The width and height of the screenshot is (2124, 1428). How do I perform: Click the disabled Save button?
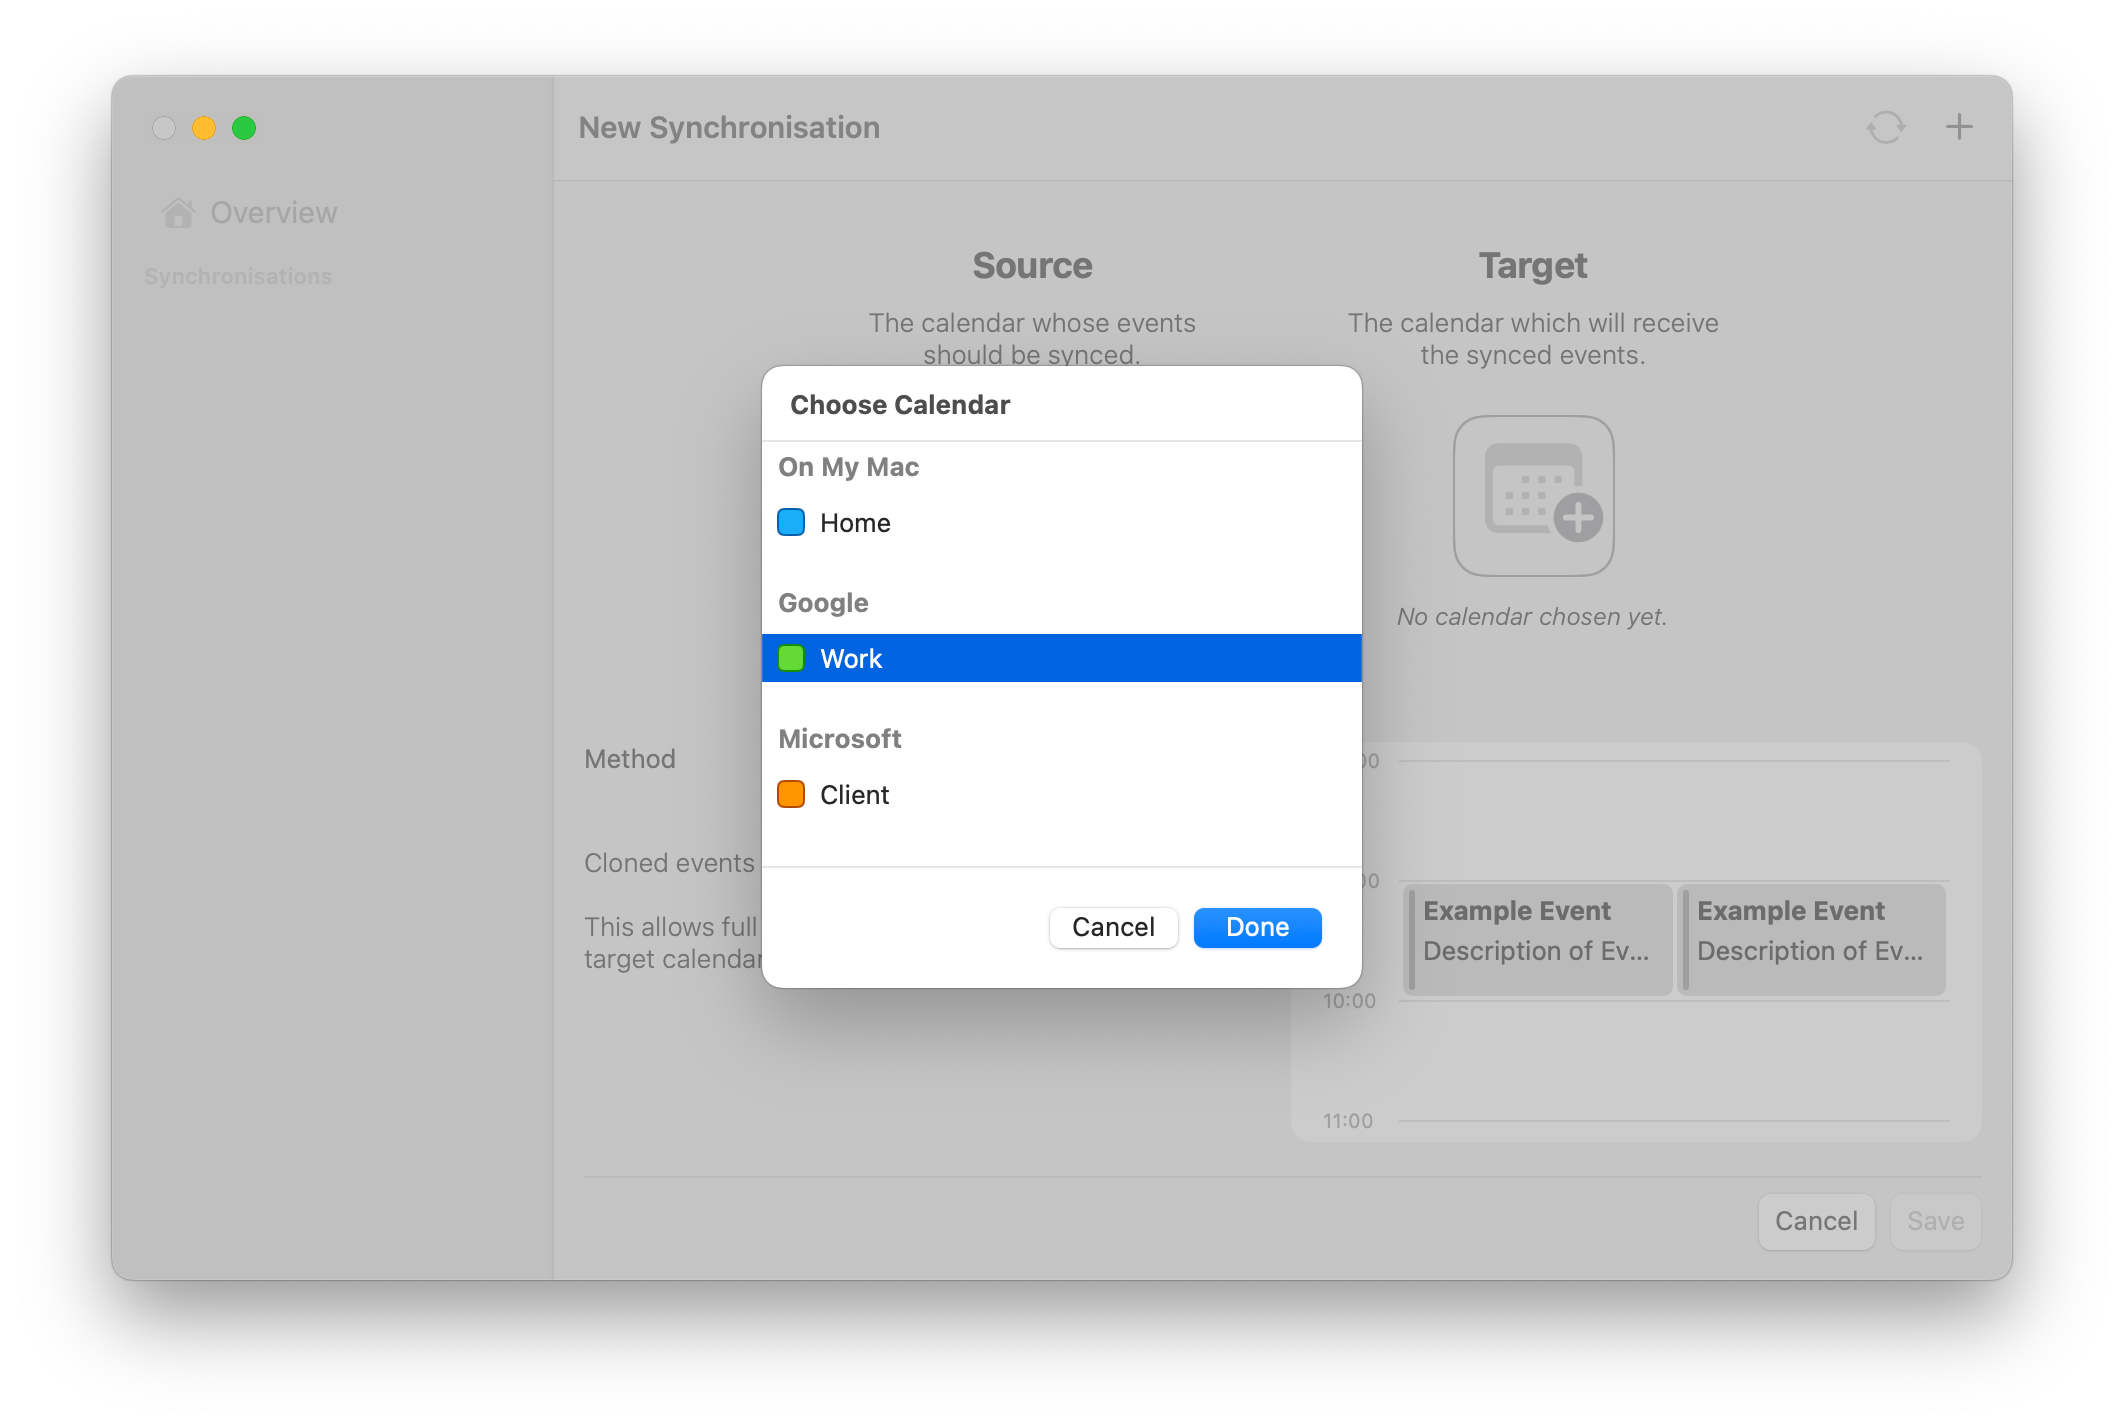pos(1935,1221)
